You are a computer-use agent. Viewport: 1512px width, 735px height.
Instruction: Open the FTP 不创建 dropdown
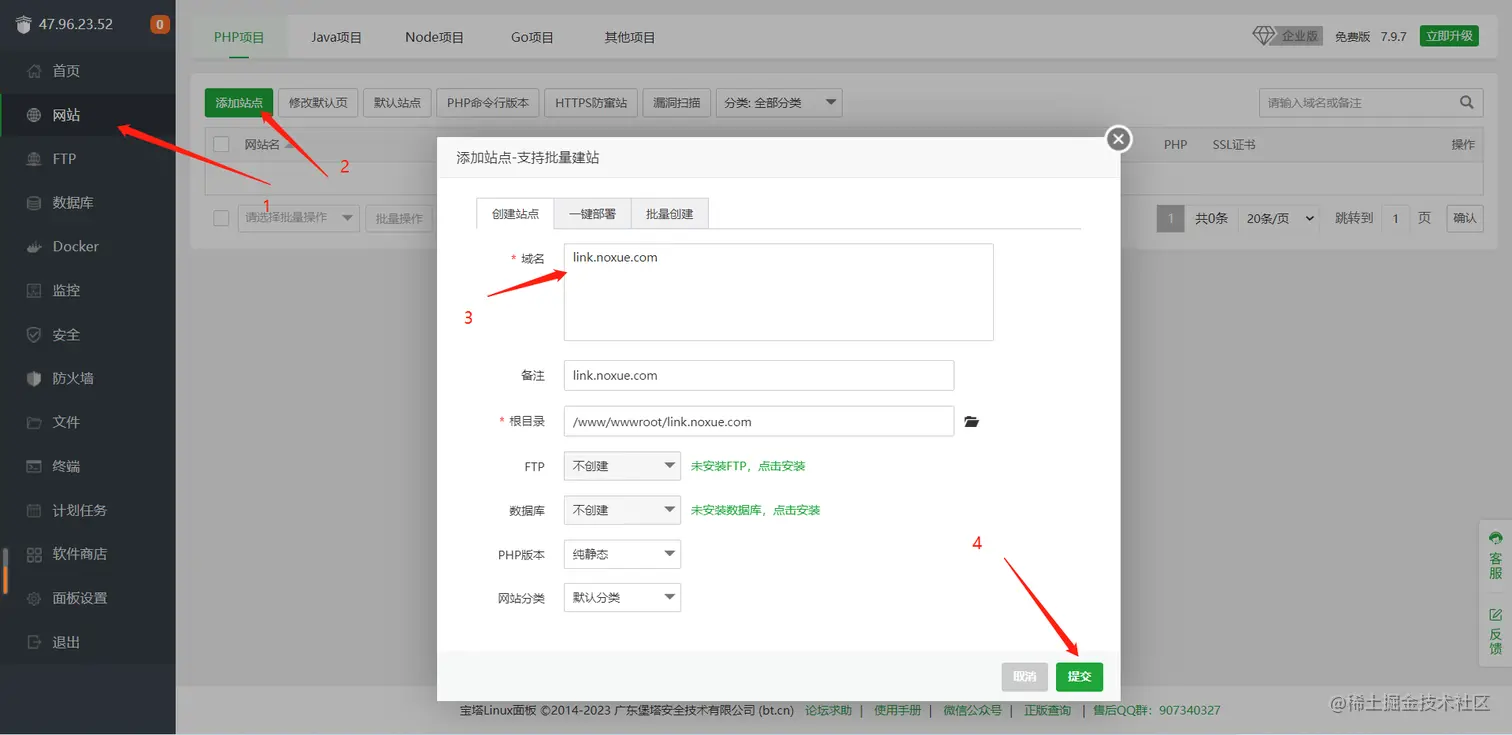tap(622, 466)
